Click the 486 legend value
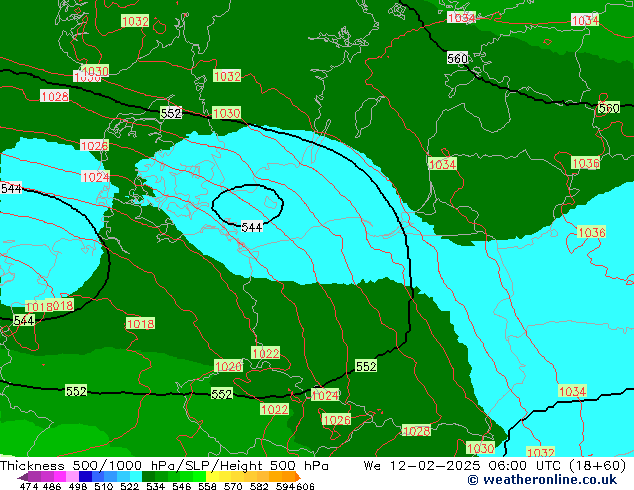The width and height of the screenshot is (634, 490). [52, 486]
